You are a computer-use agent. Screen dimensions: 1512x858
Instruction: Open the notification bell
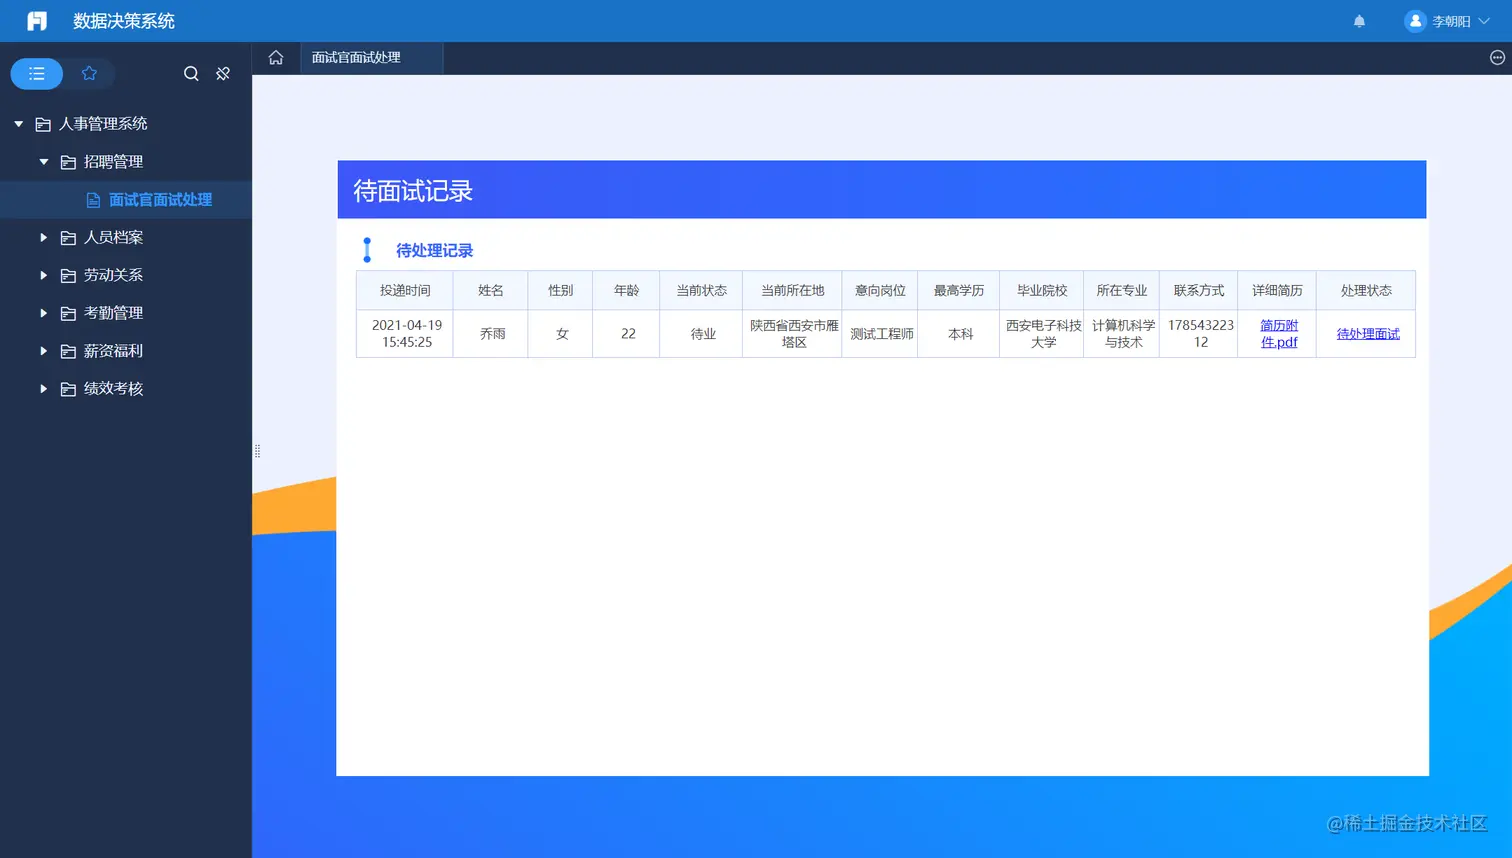tap(1358, 20)
